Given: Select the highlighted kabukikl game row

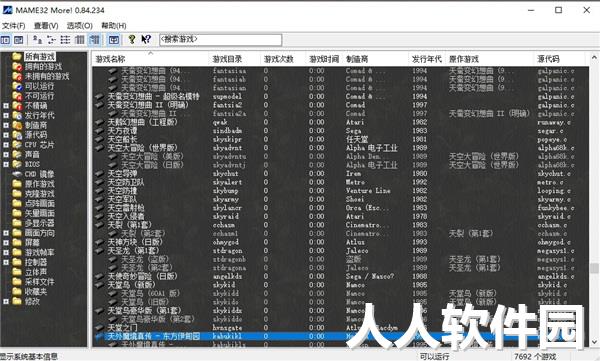Looking at the screenshot, I should [x=341, y=336].
